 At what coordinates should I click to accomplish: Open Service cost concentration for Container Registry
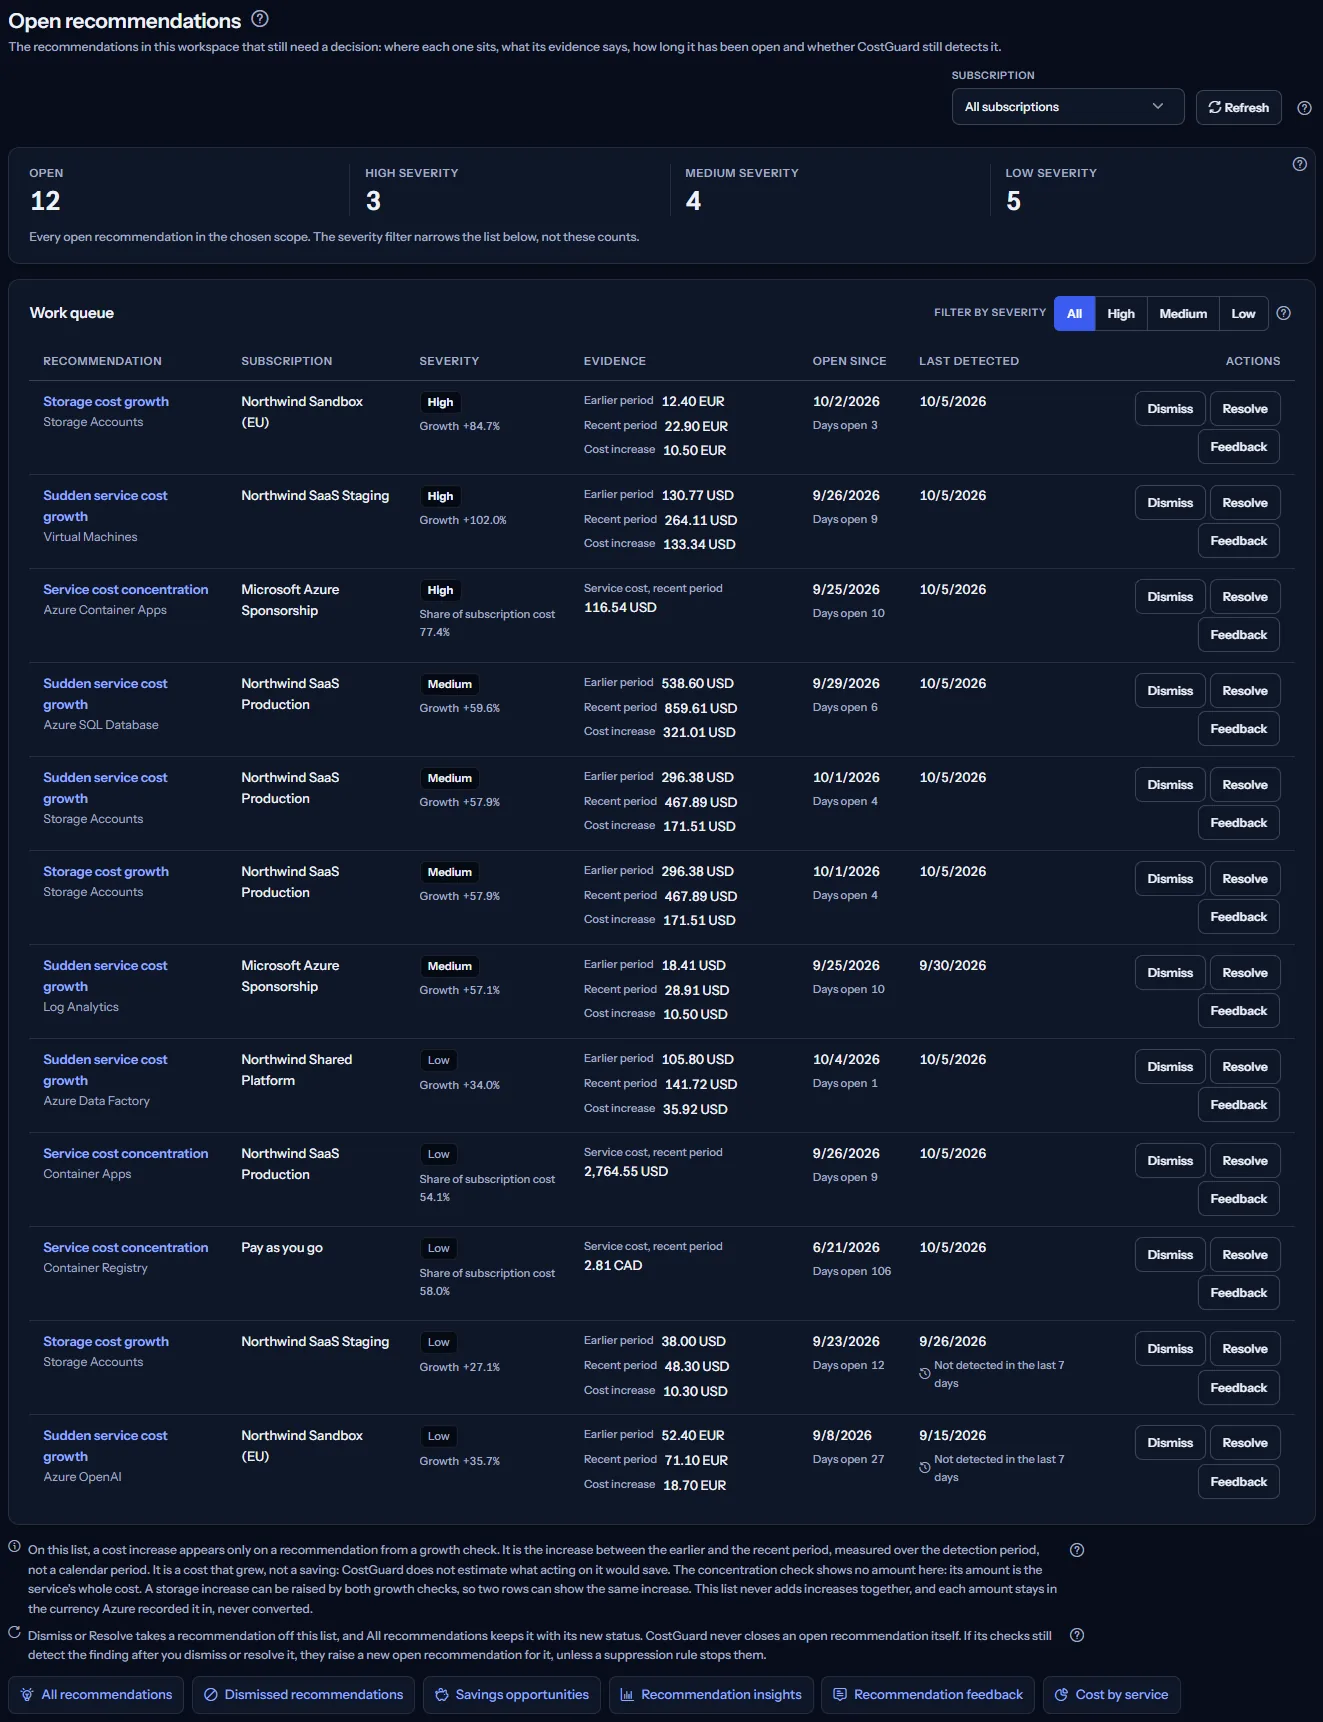point(126,1247)
